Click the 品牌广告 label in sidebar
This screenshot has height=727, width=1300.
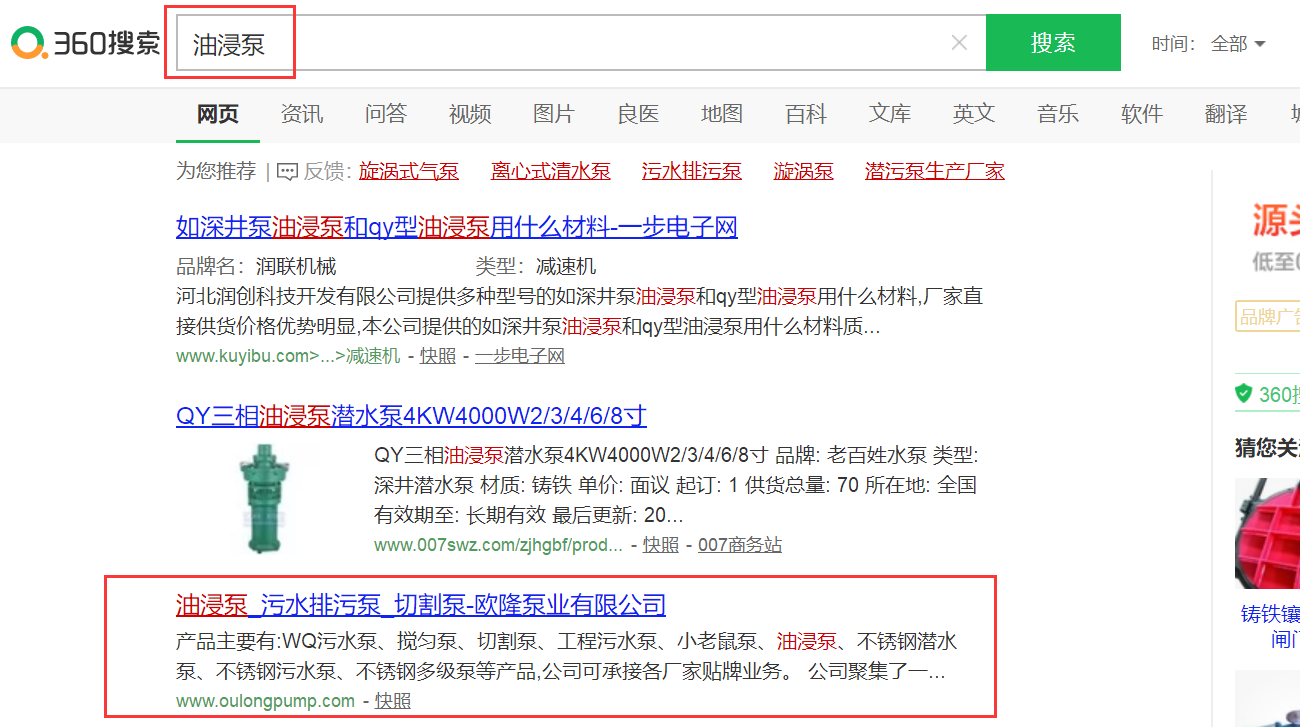click(1268, 317)
